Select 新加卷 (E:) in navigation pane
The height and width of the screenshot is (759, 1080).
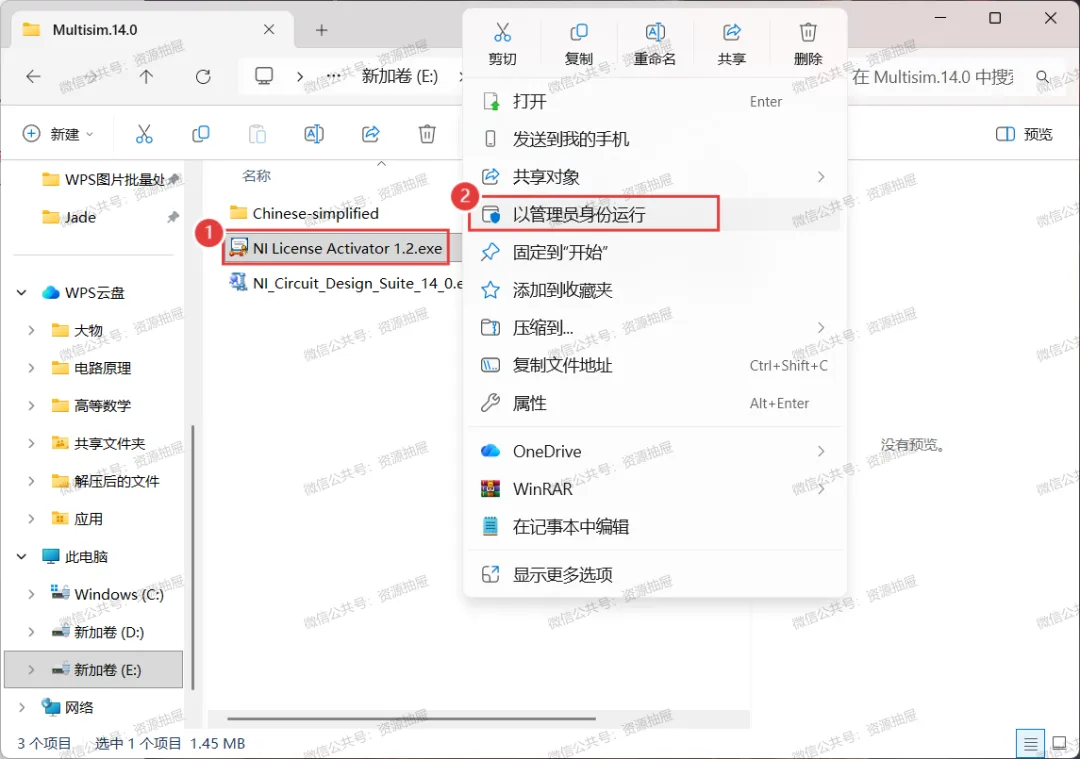94,669
